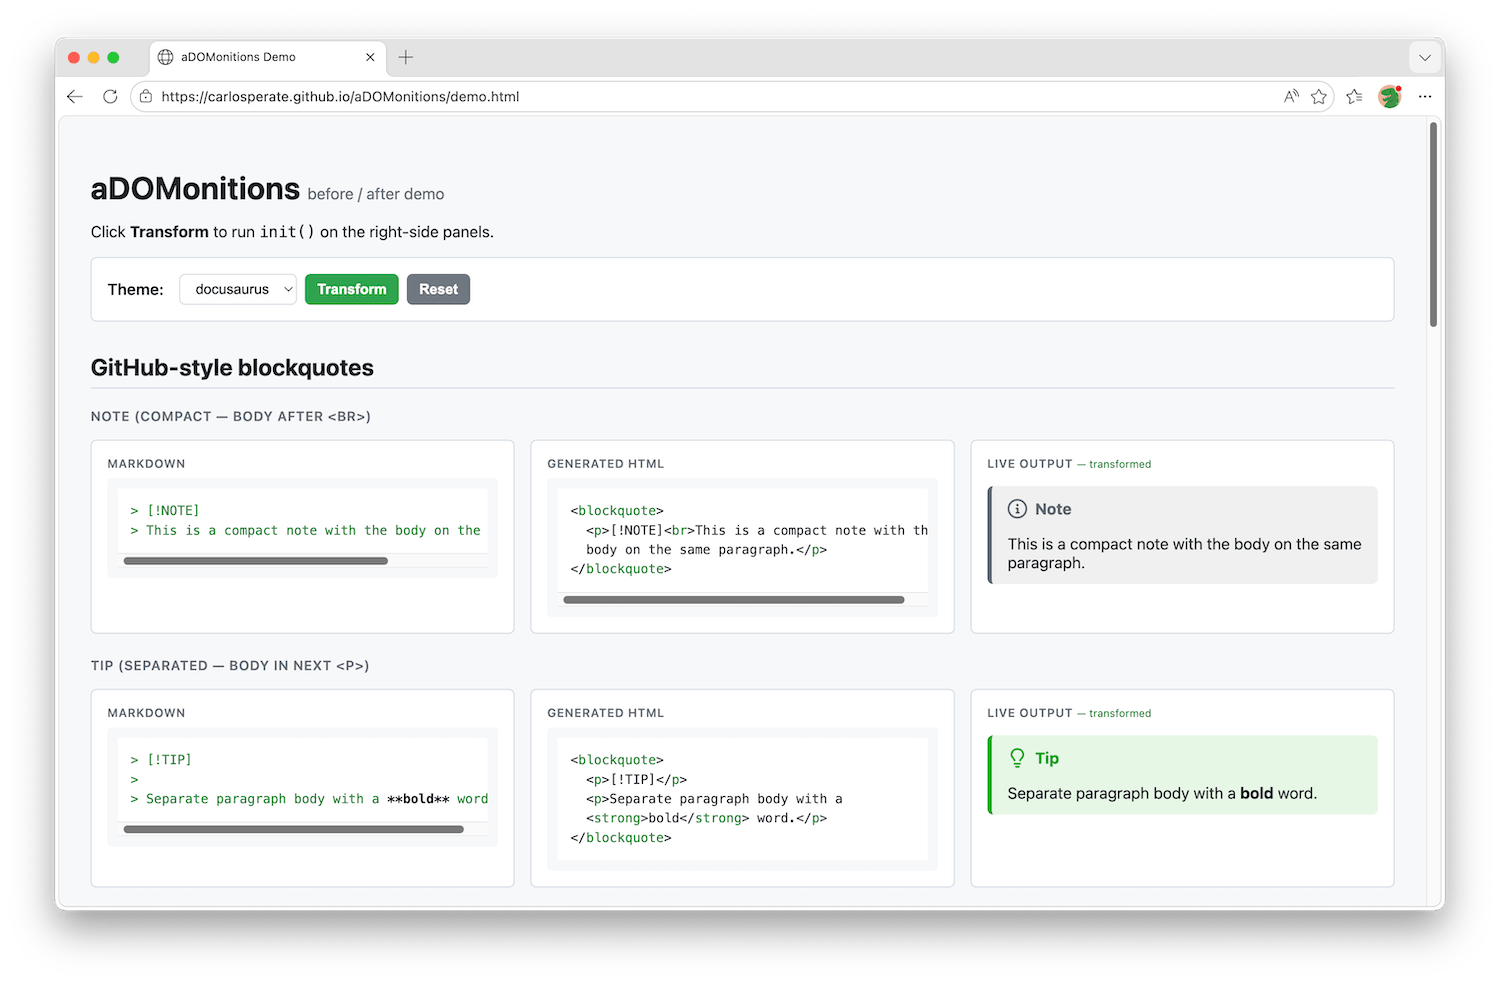Click the URL address bar field
1500x983 pixels.
point(700,97)
